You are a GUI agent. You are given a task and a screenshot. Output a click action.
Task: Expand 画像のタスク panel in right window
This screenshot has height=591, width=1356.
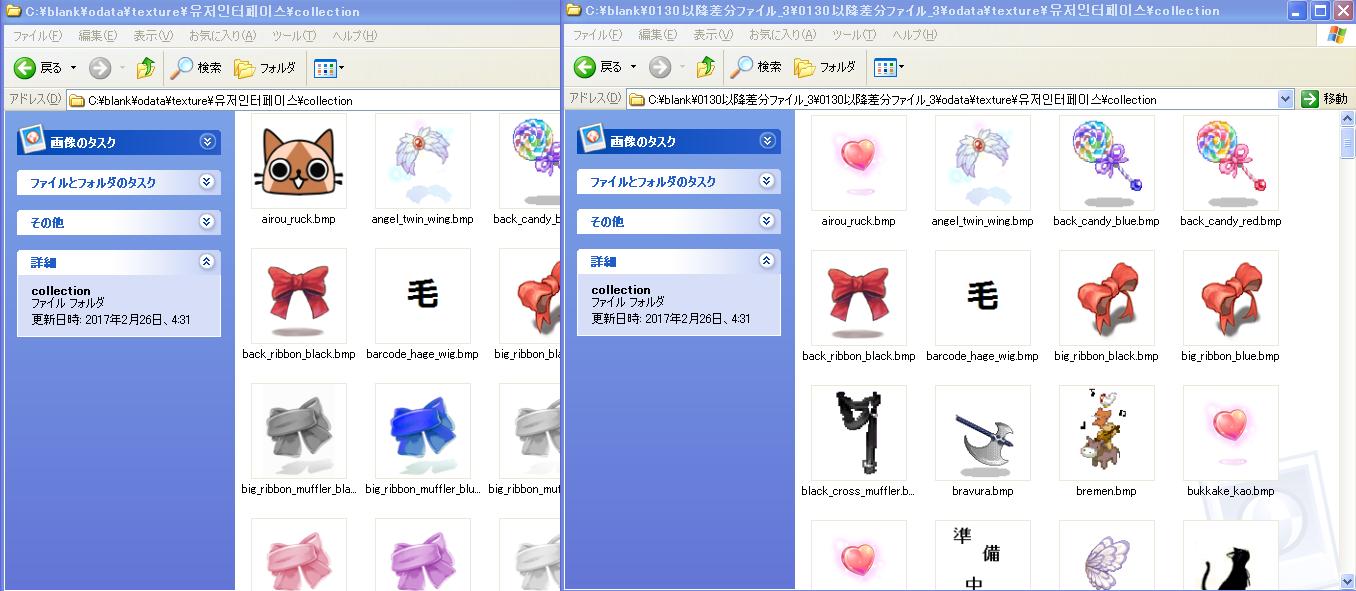(767, 141)
